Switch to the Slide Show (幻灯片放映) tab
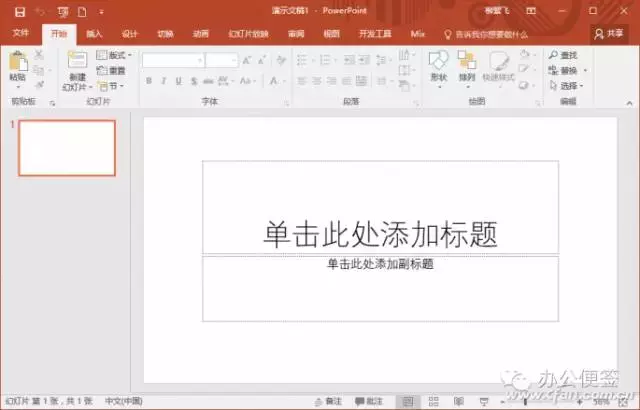 (x=248, y=33)
